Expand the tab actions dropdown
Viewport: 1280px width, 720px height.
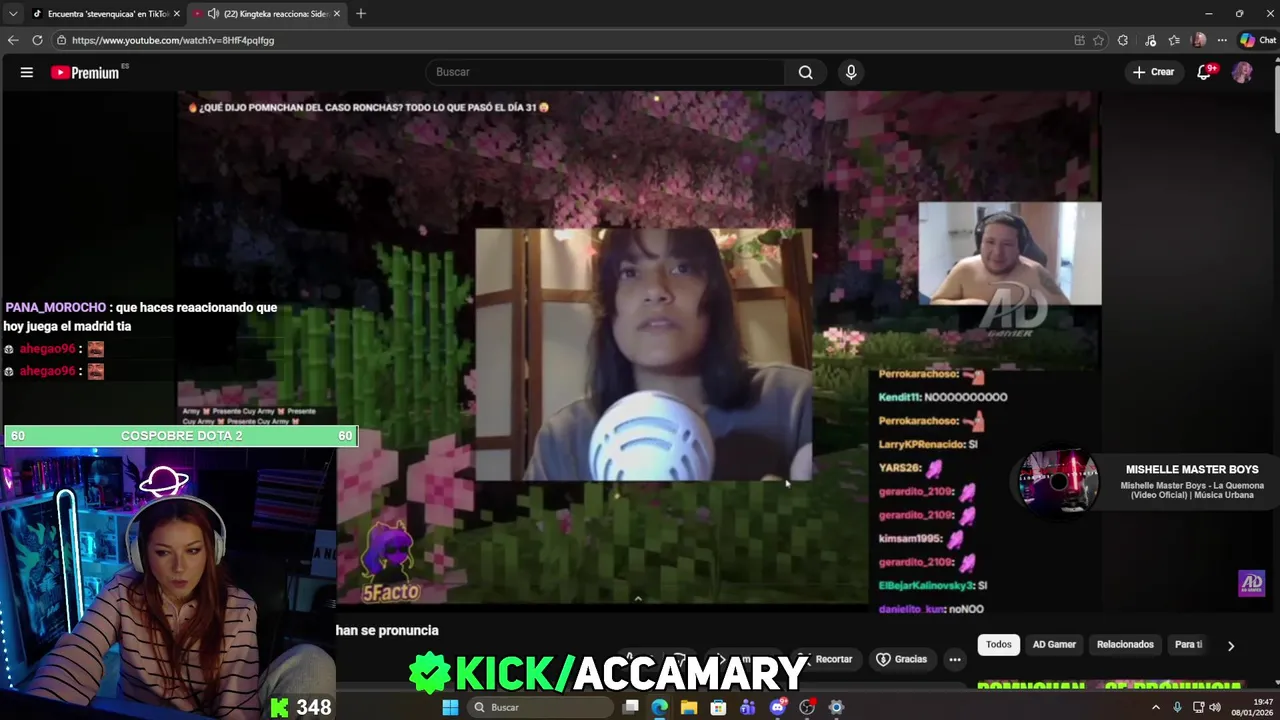coord(12,14)
